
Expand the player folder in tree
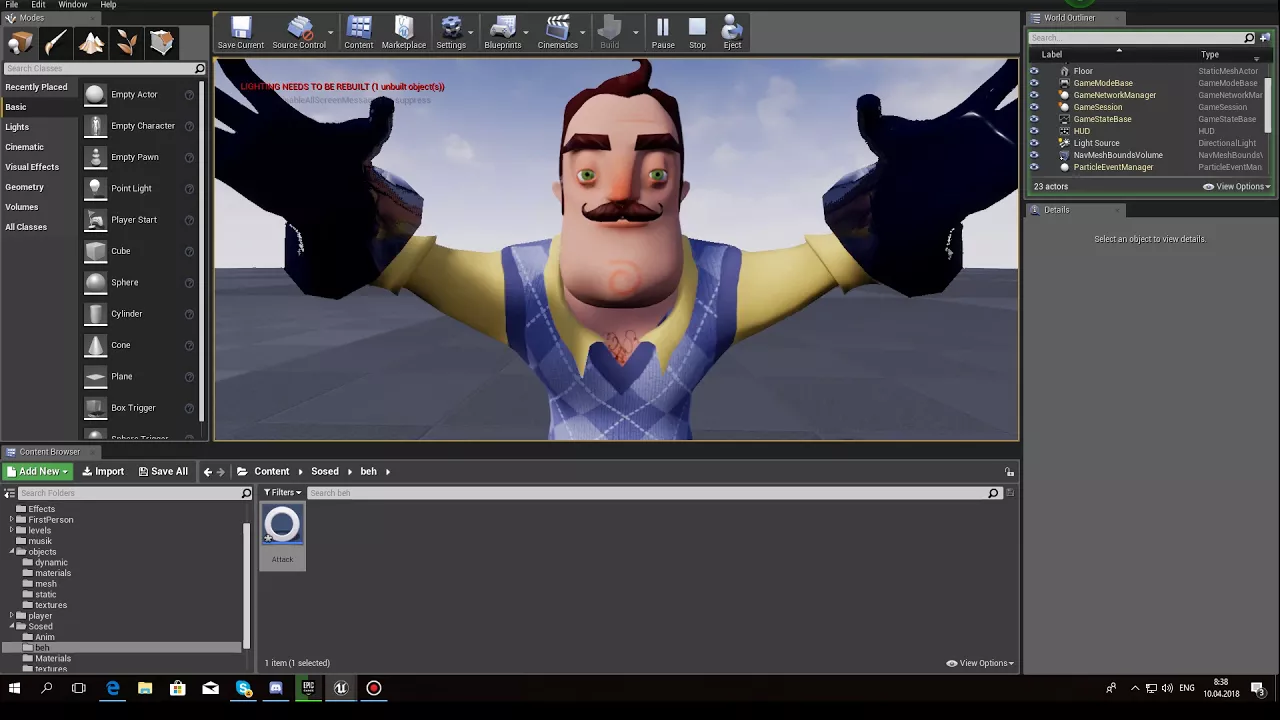12,616
